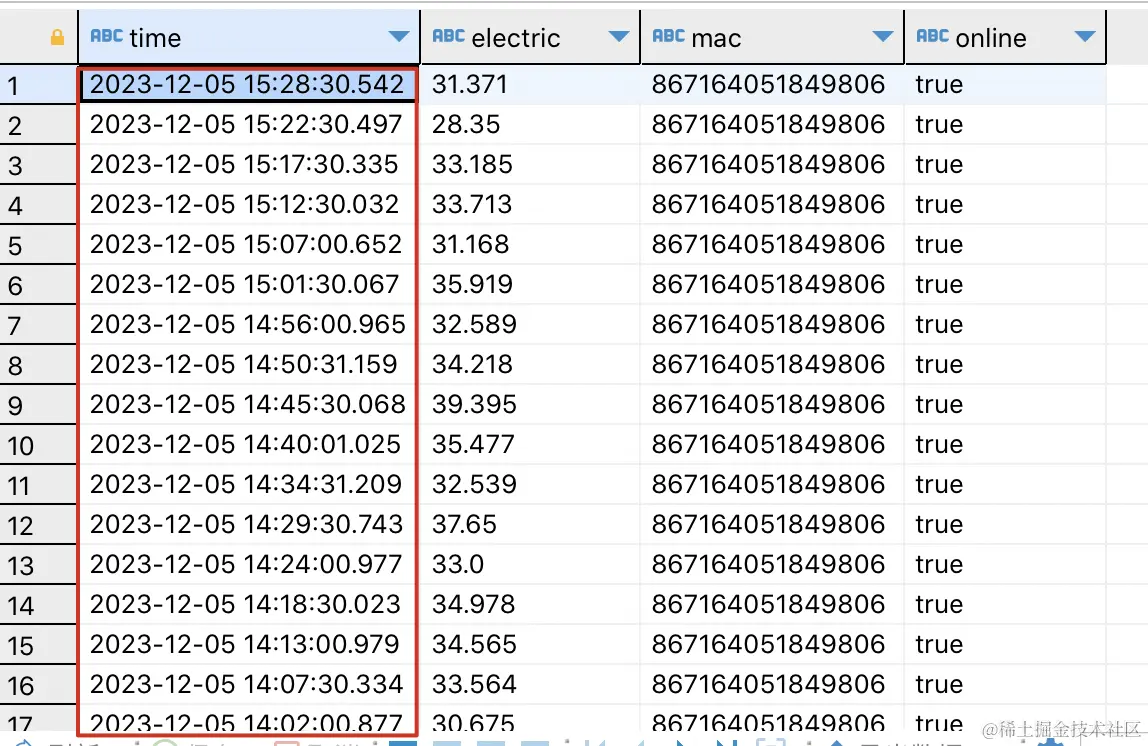Select the mac cell in row 8
1148x746 pixels.
pyautogui.click(x=772, y=364)
